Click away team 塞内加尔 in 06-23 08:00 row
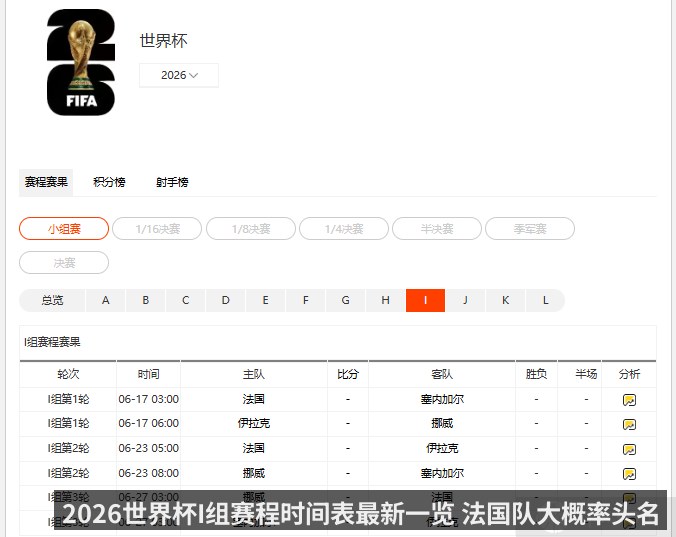This screenshot has height=537, width=676. coord(442,473)
